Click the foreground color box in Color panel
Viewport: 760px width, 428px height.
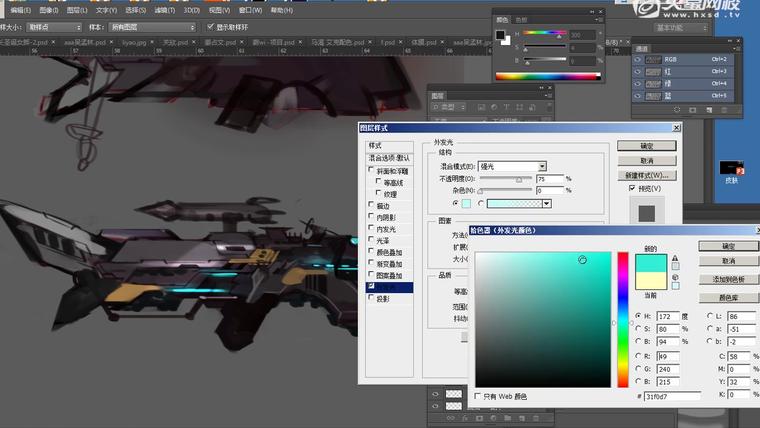(501, 37)
